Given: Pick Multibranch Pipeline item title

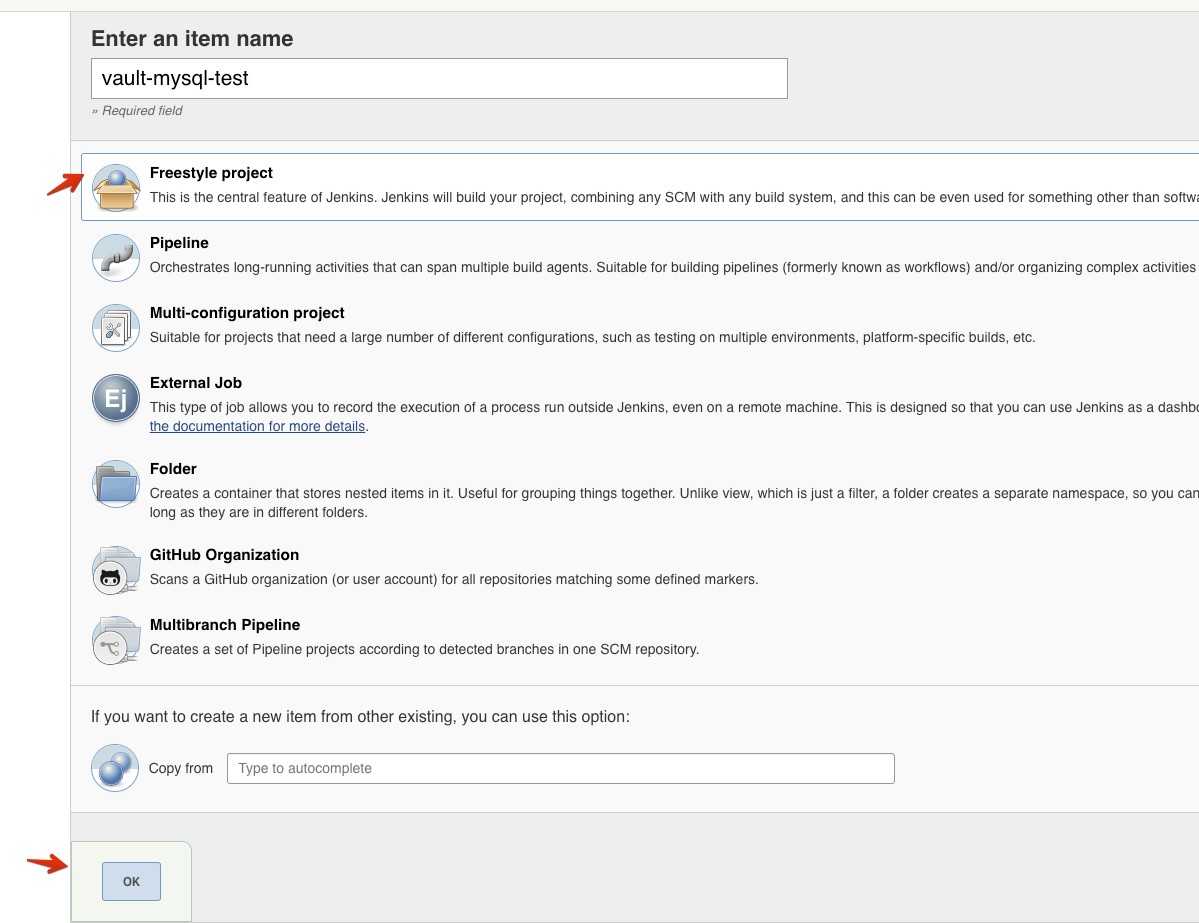Looking at the screenshot, I should 225,625.
